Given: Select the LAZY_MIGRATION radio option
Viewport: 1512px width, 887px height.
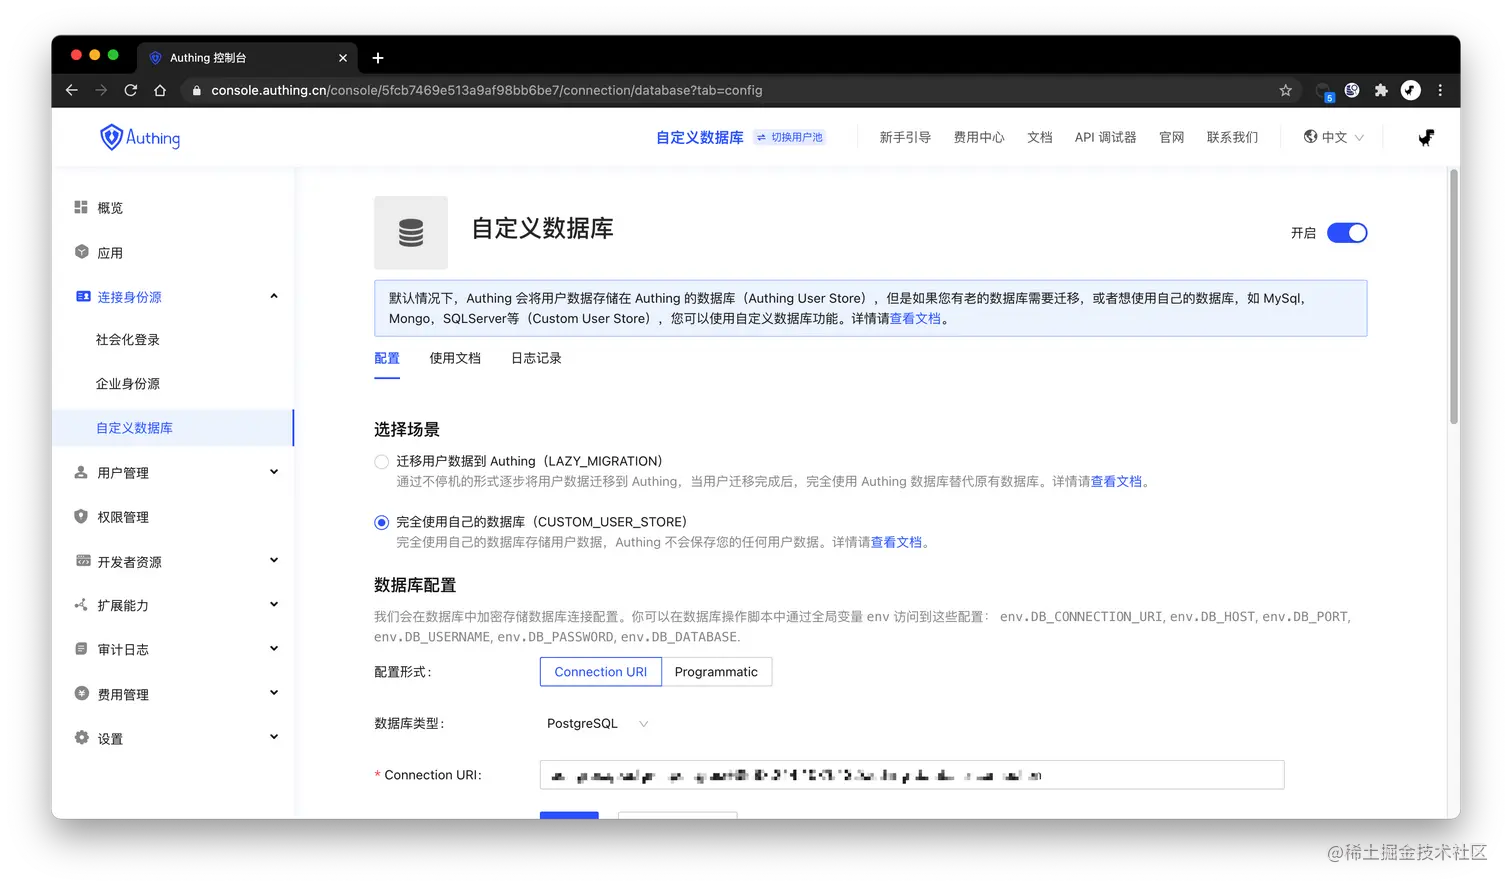Looking at the screenshot, I should point(381,461).
